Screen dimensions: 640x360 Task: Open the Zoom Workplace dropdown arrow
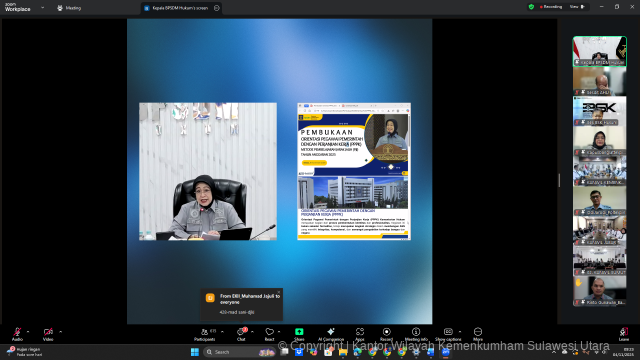click(42, 7)
